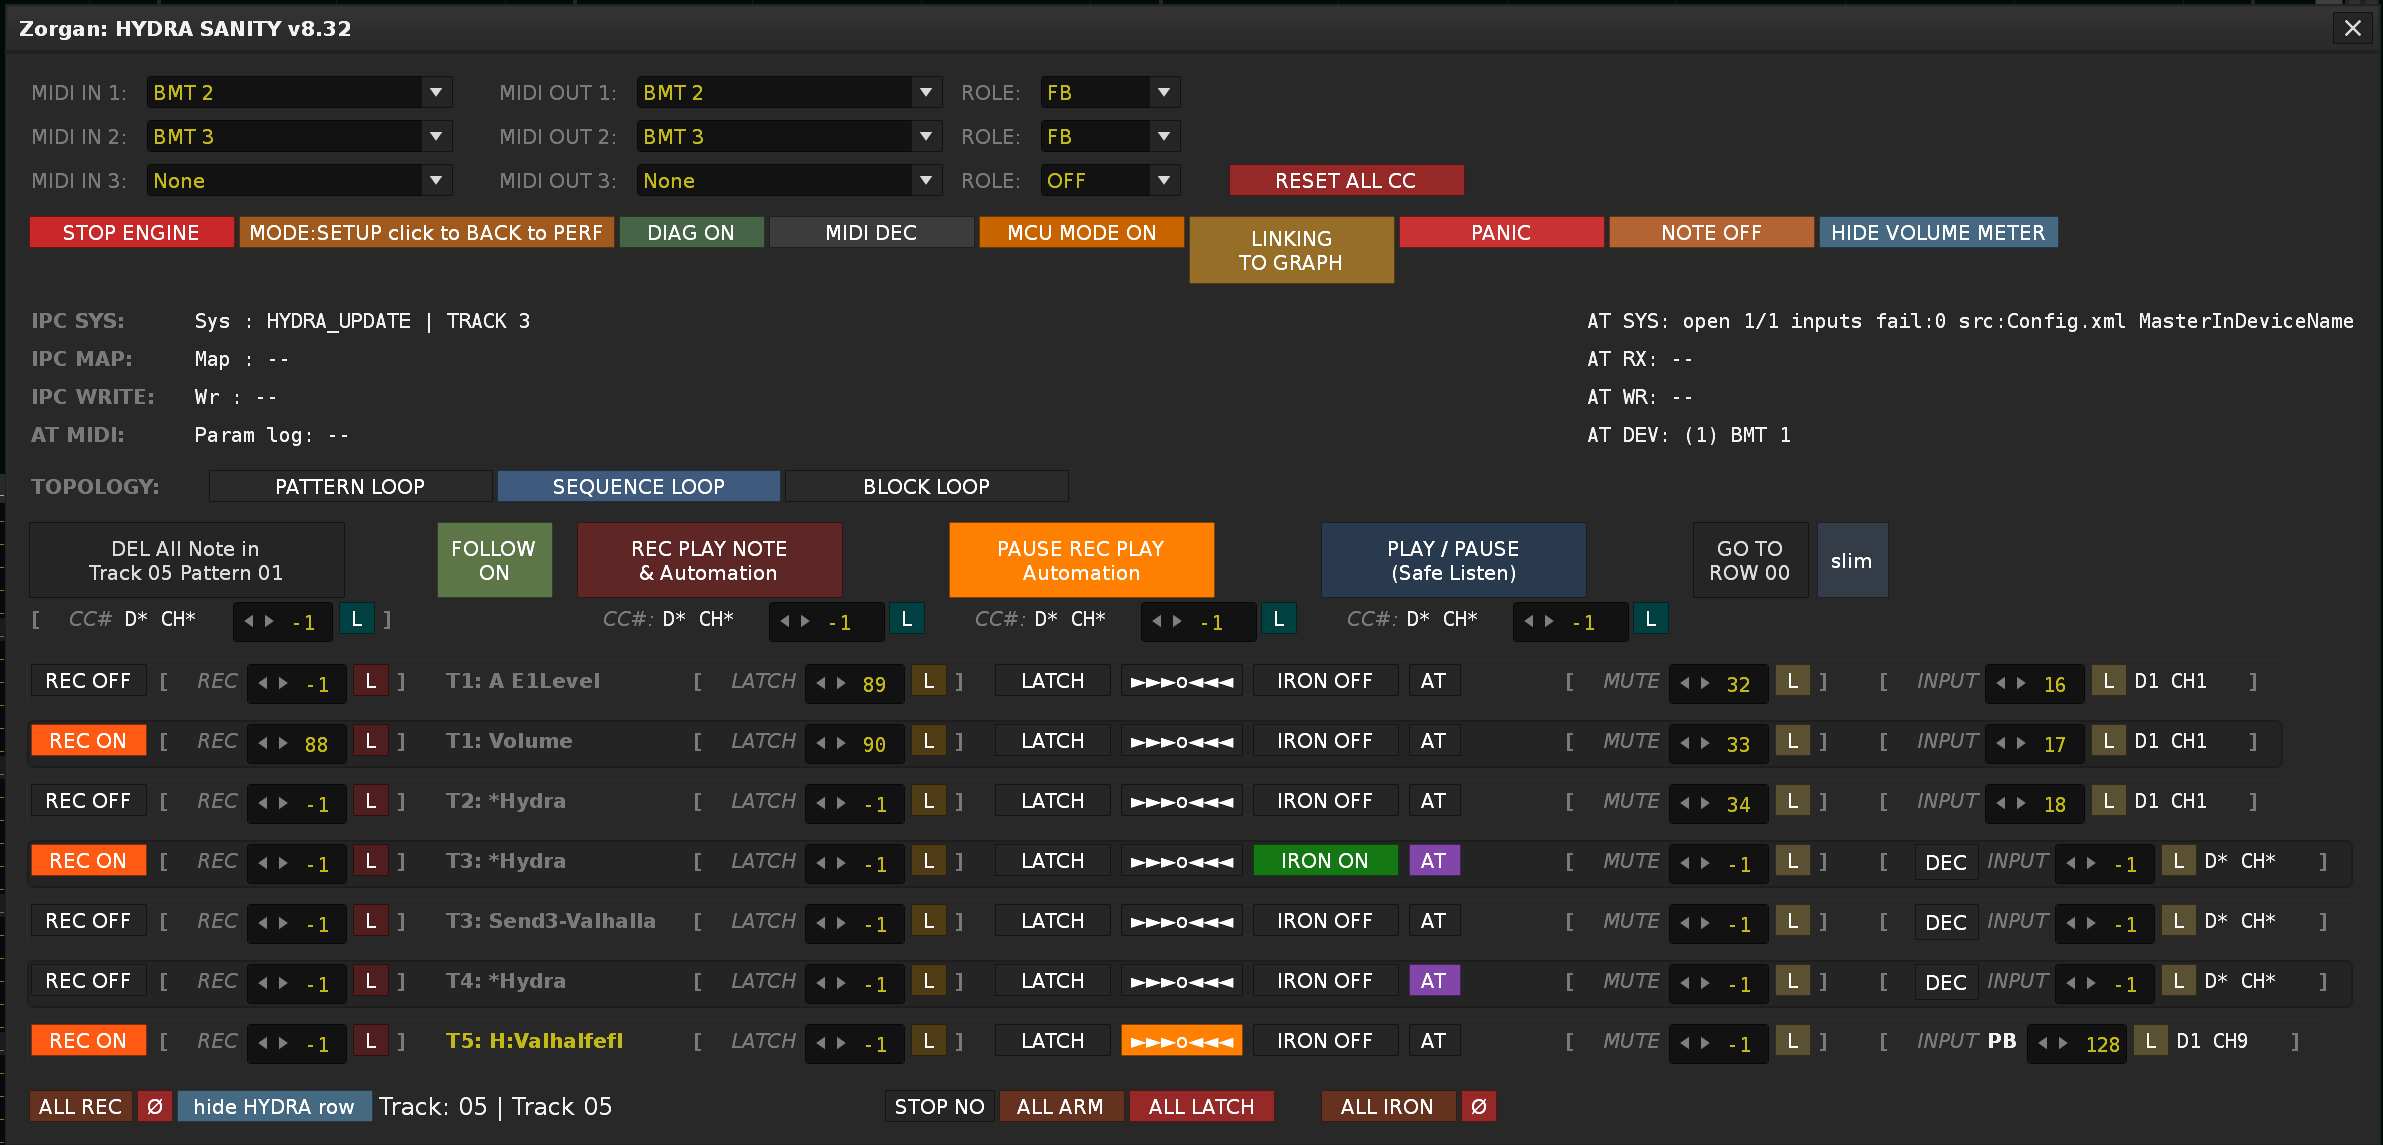This screenshot has width=2383, height=1145.
Task: Click HIDE VOLUME METER button
Action: coord(1938,233)
